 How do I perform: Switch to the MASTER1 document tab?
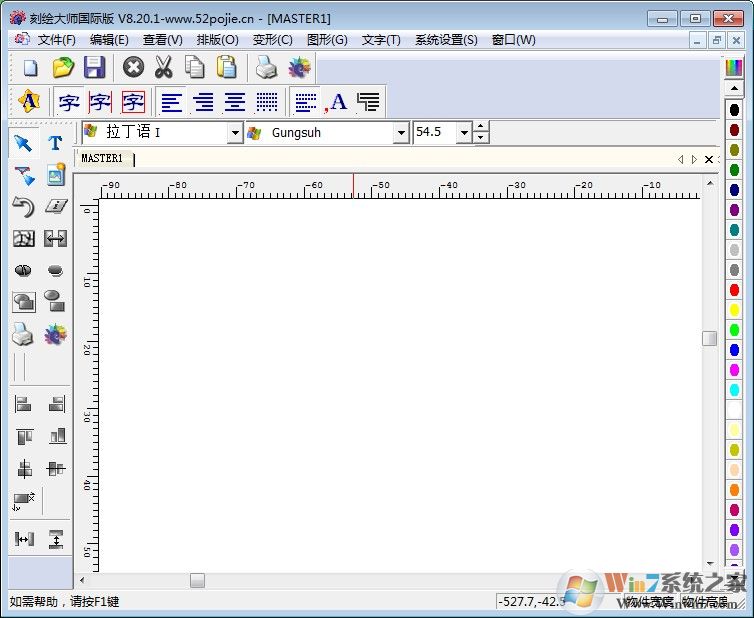(x=102, y=159)
